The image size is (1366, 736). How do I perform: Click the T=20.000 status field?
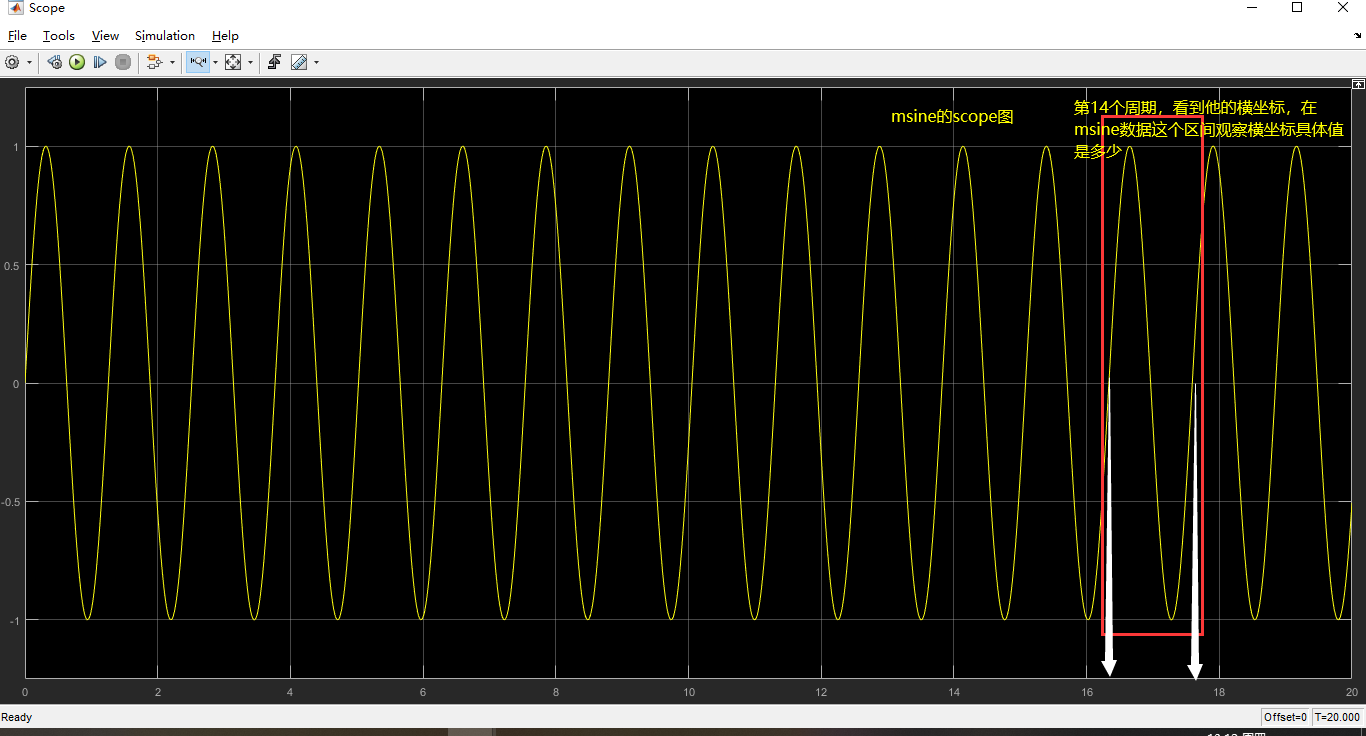1337,717
